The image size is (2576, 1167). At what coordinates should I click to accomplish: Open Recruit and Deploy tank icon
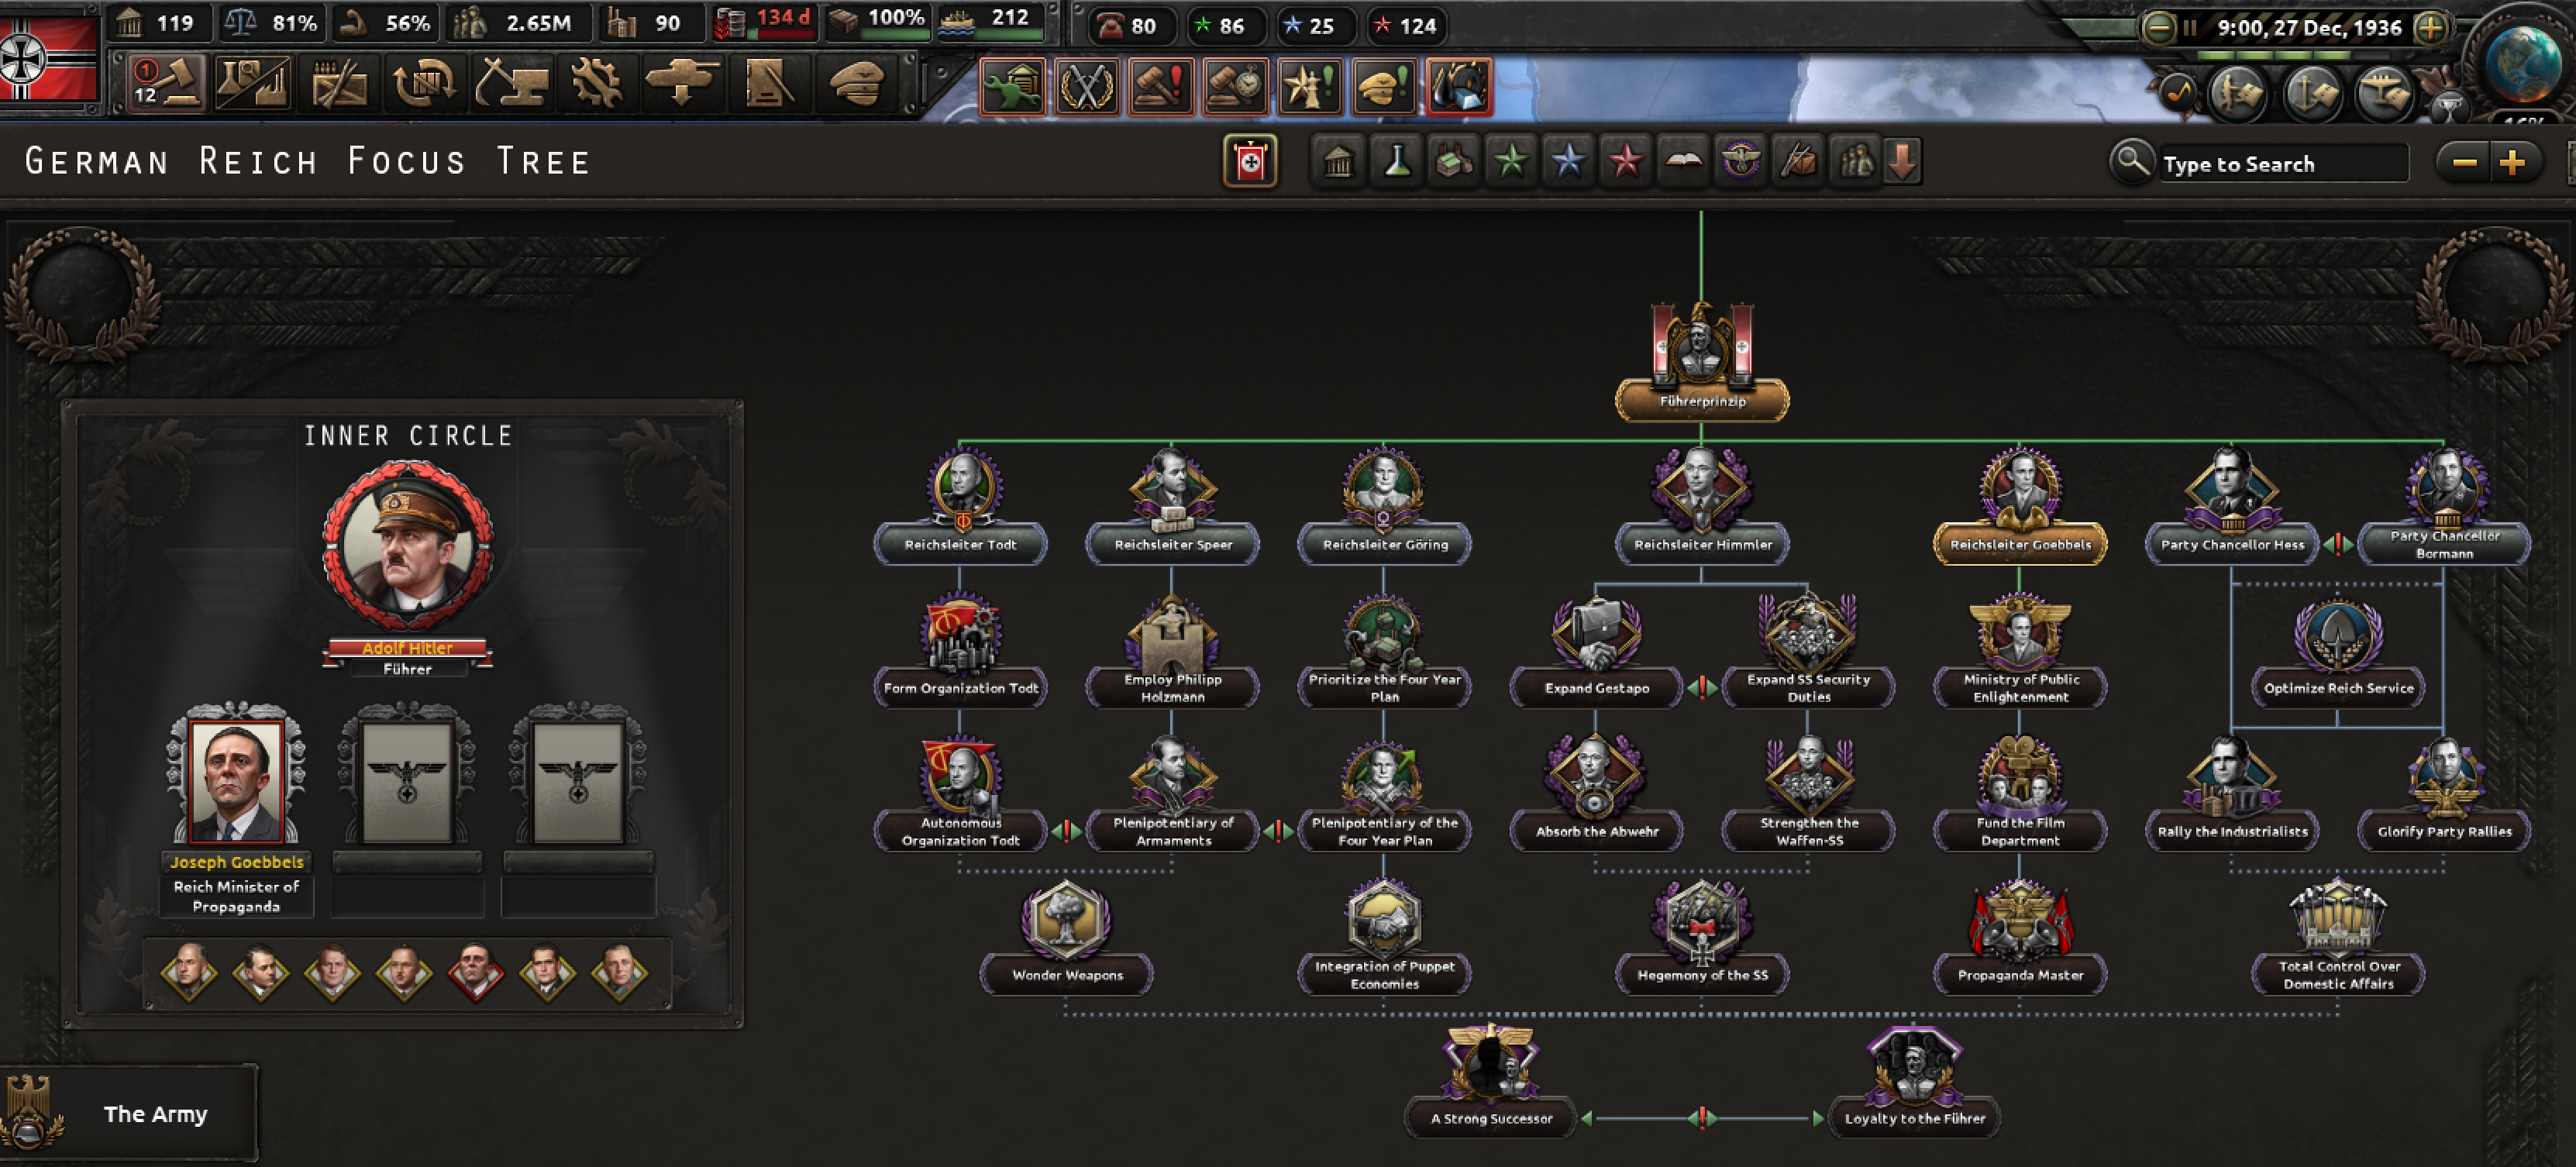(682, 83)
